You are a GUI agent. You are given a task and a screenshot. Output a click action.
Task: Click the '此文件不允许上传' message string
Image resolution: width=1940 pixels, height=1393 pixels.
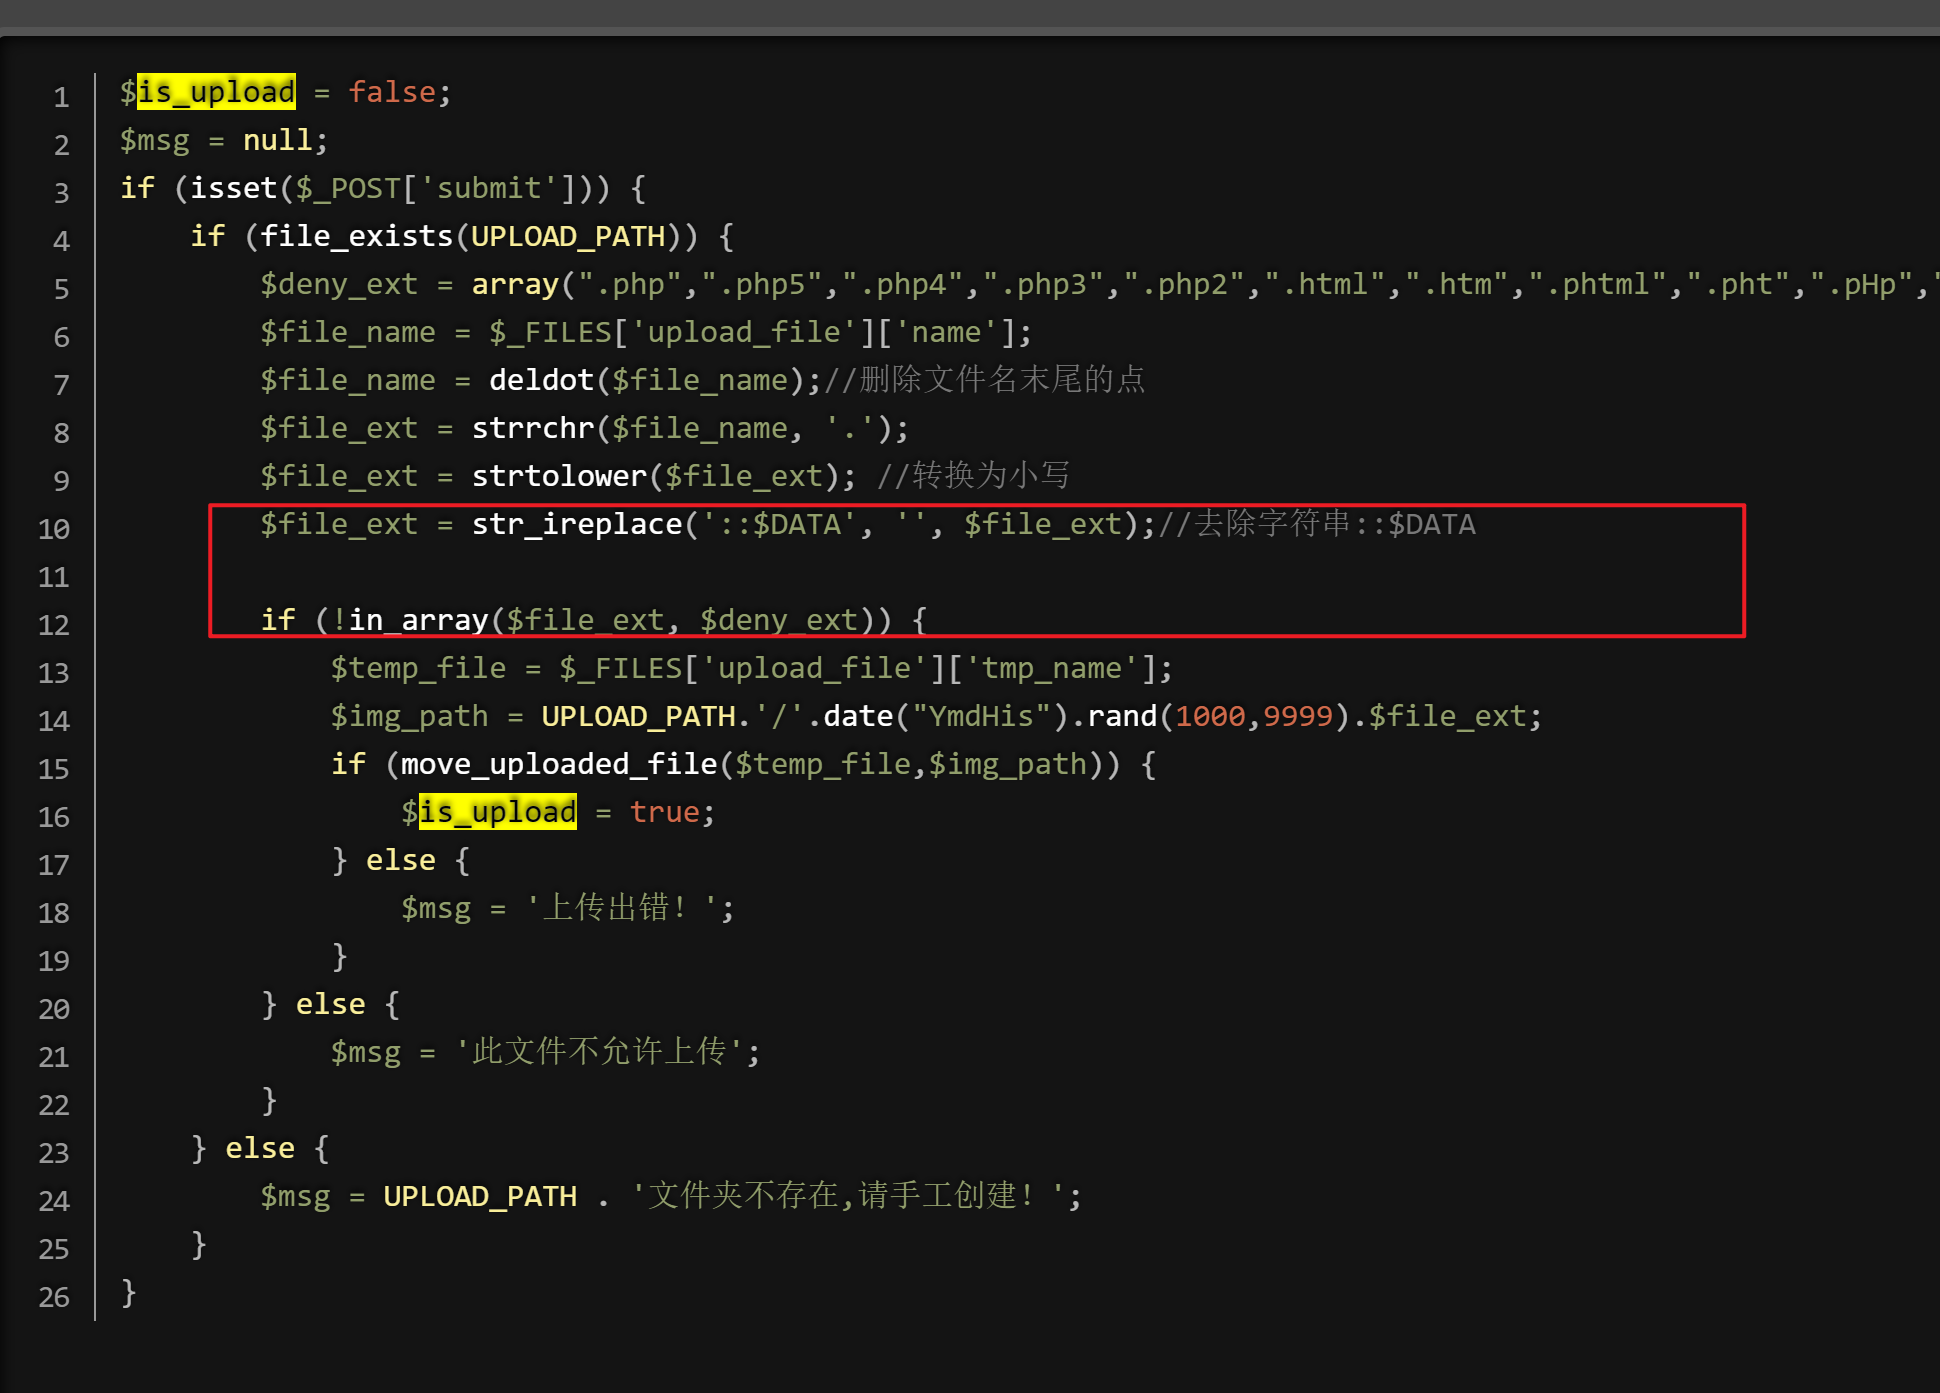tap(599, 1052)
